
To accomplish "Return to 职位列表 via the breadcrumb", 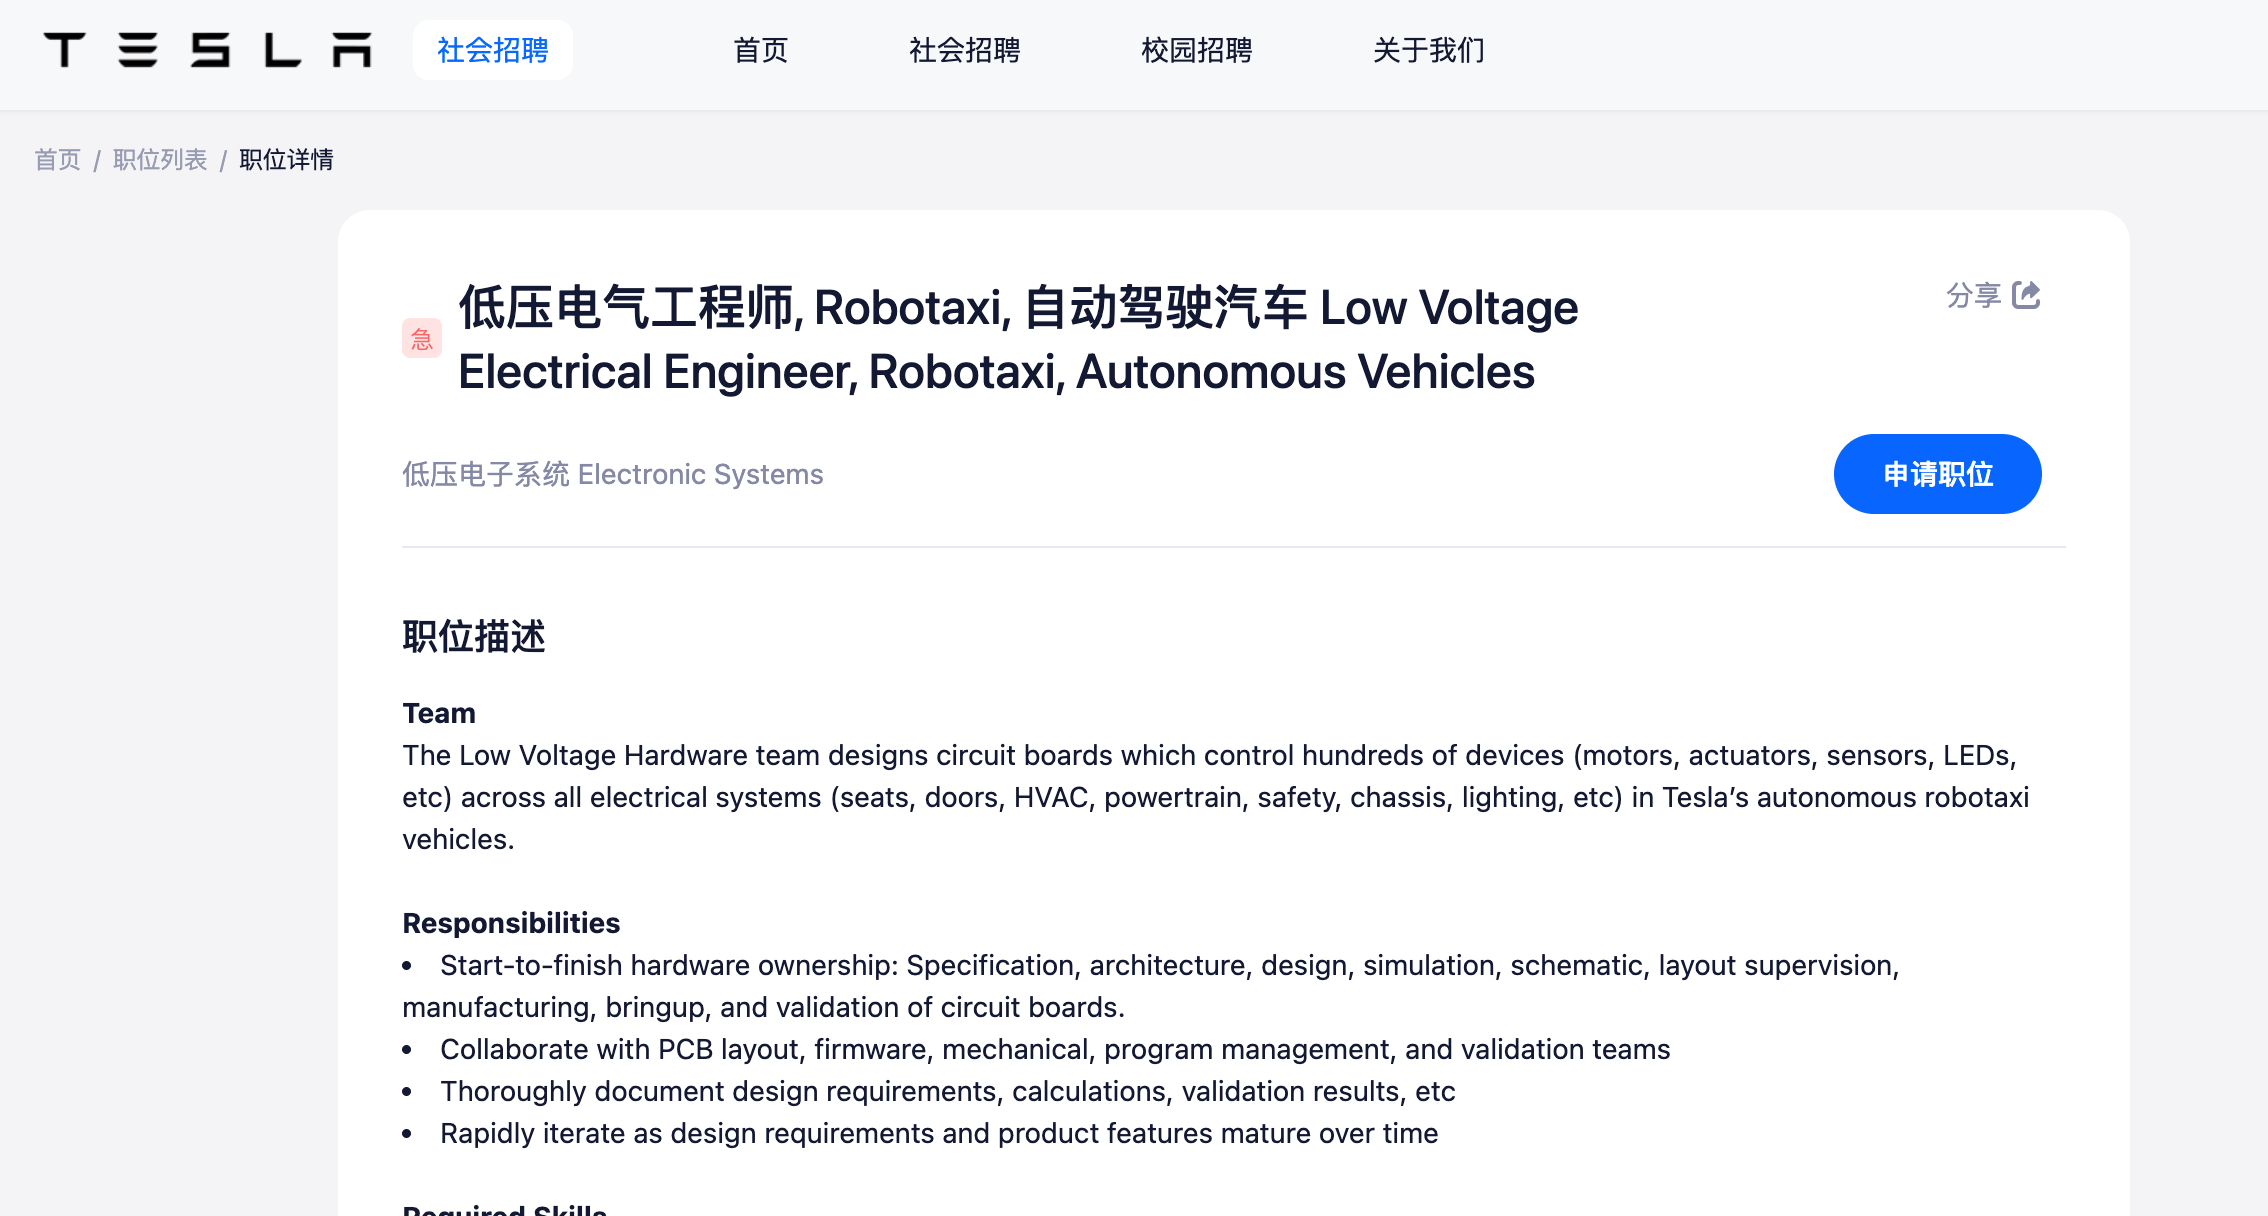I will 160,160.
